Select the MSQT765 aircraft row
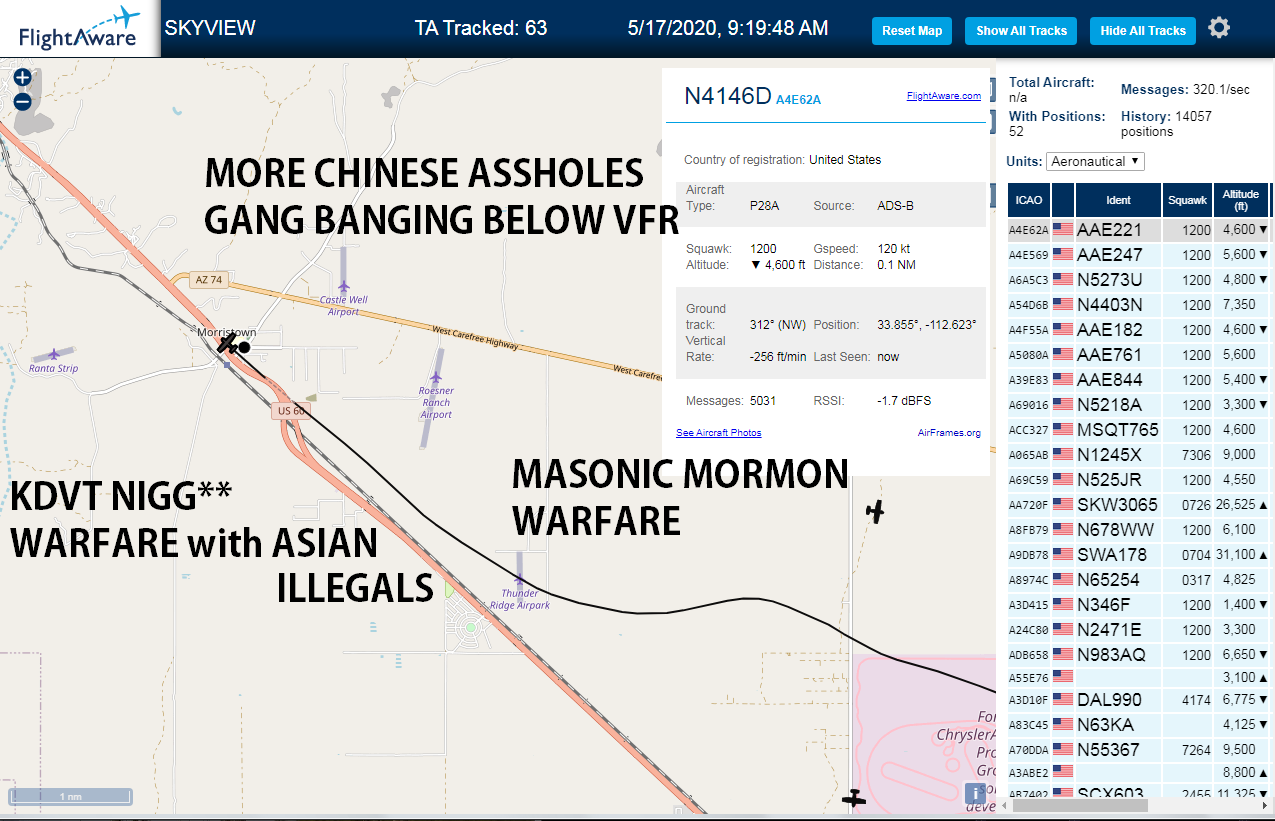 point(1140,430)
